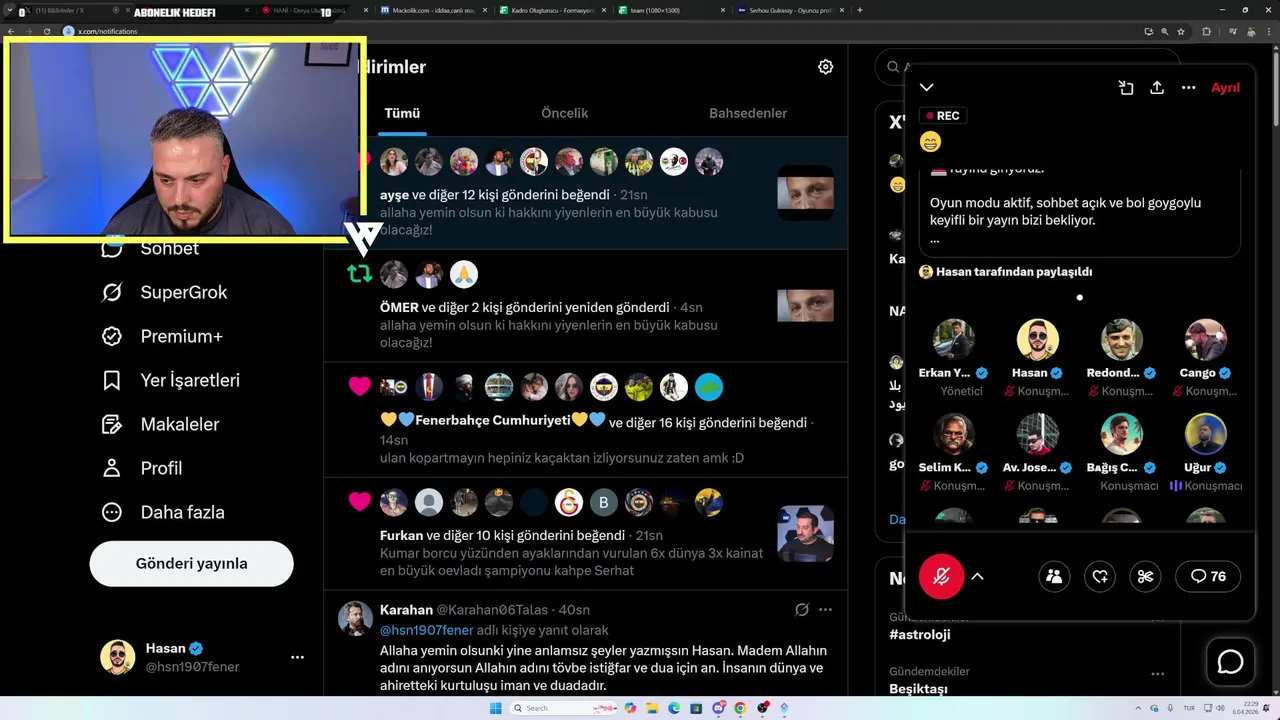Screen dimensions: 1280x720
Task: Open Space chat with 76 comments
Action: click(1208, 576)
